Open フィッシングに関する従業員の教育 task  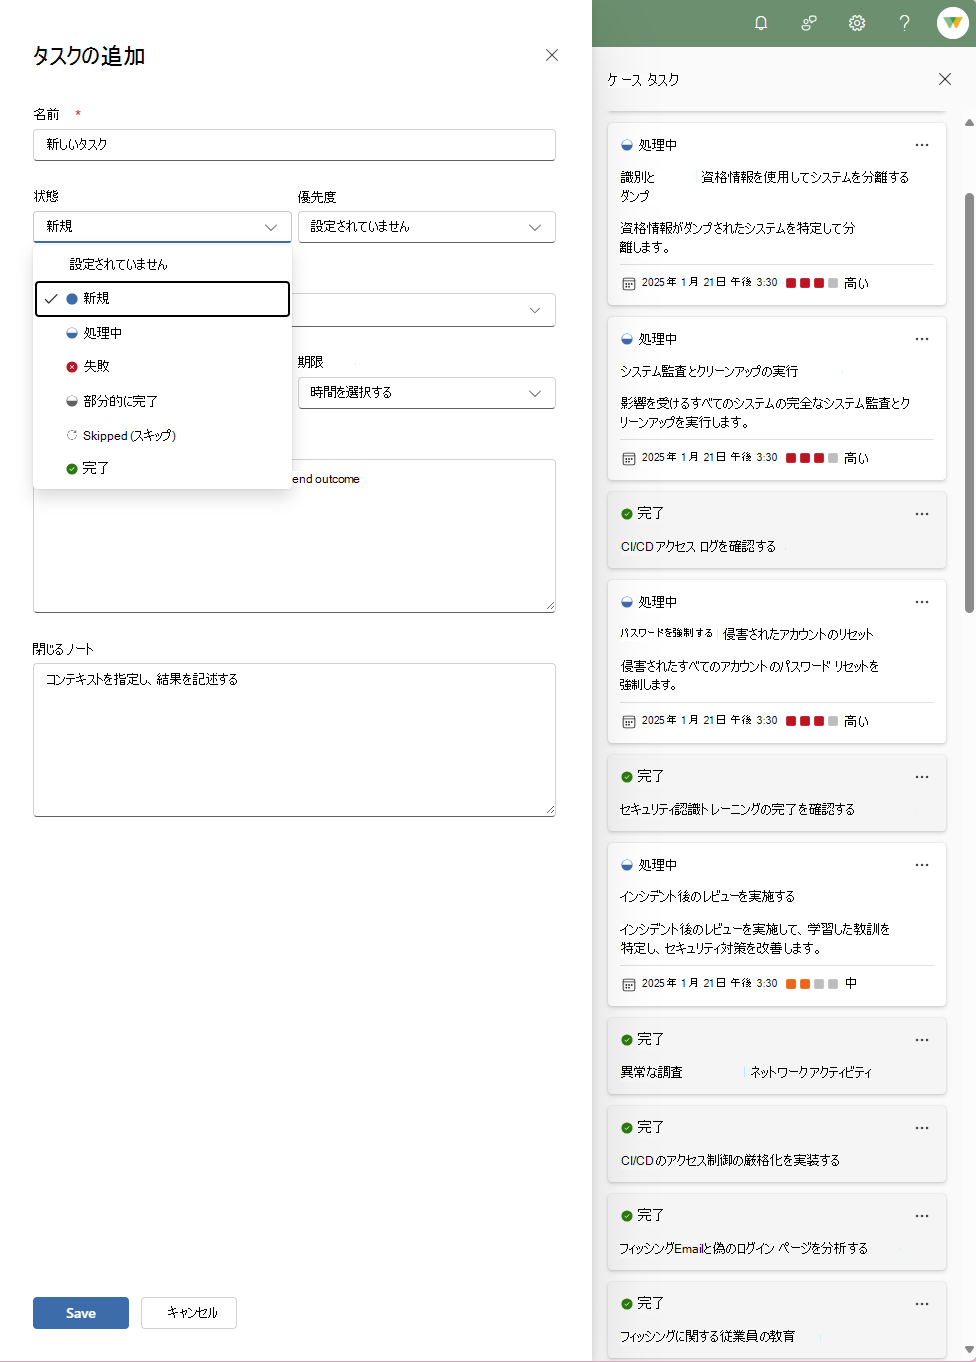(x=707, y=1336)
